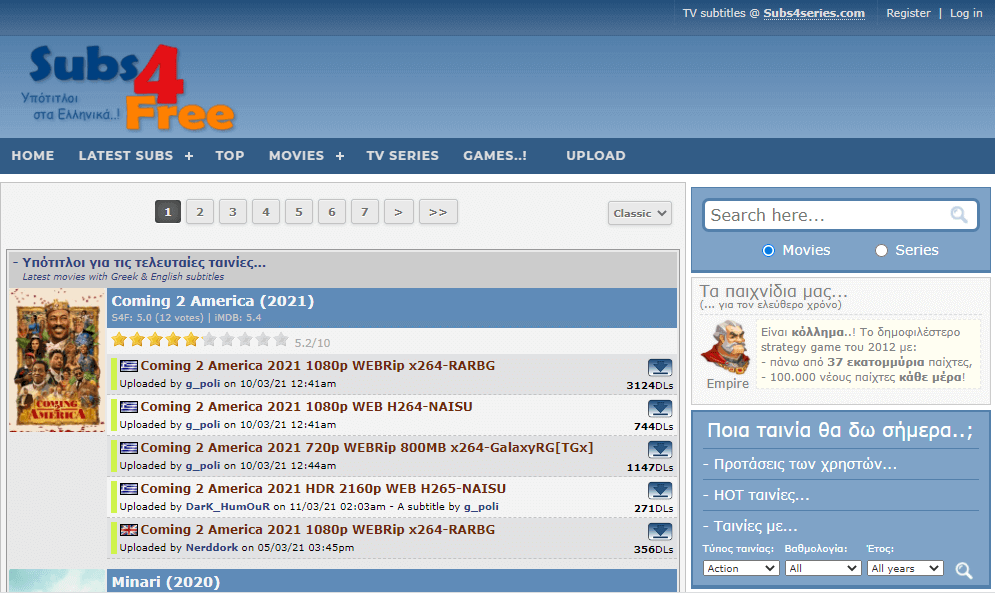
Task: Click the magnifier icon in search box
Action: click(959, 215)
